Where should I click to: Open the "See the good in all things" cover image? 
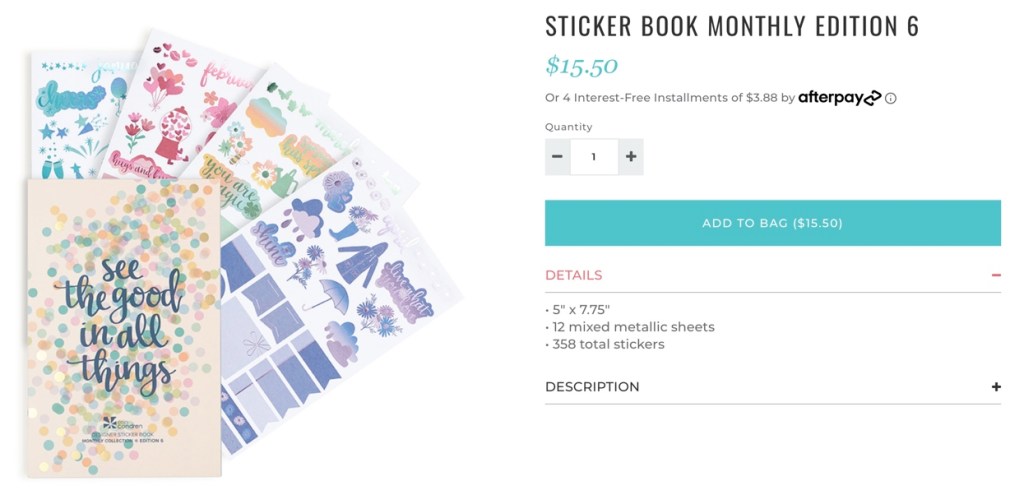tap(123, 325)
